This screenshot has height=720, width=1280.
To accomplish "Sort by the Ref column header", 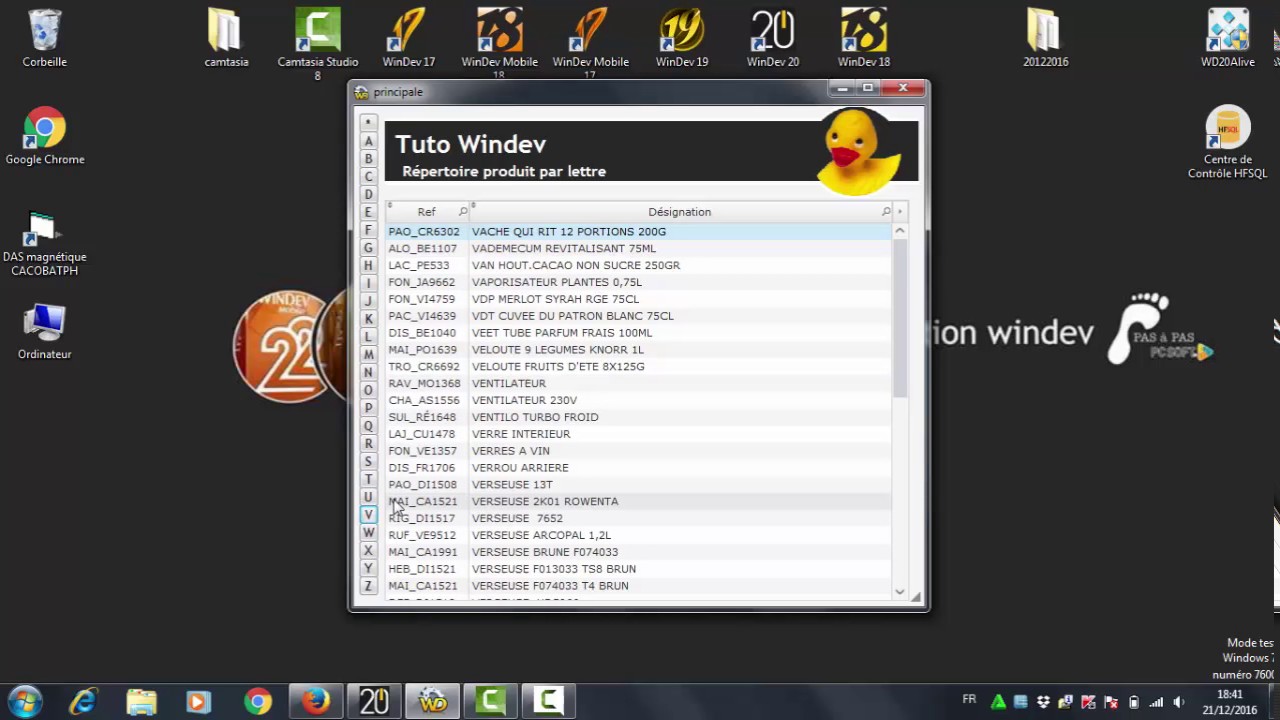I will (x=427, y=211).
